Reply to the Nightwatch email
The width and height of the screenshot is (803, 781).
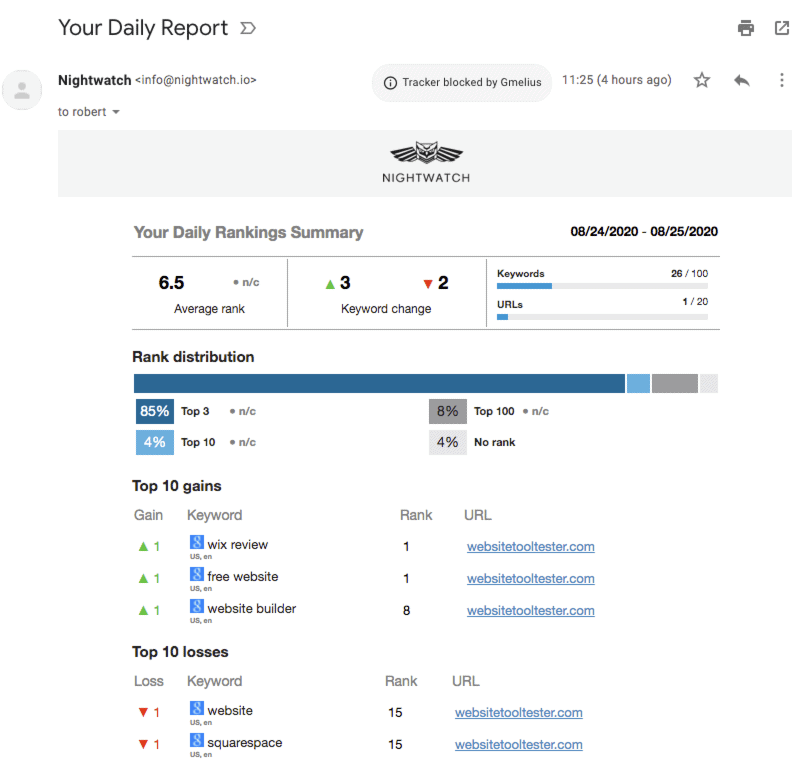point(742,80)
